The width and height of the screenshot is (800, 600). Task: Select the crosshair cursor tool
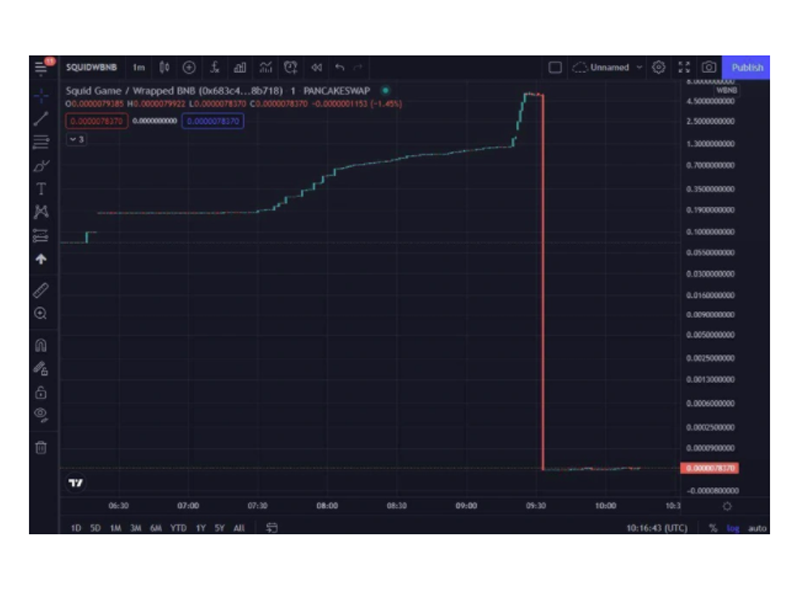pos(41,95)
